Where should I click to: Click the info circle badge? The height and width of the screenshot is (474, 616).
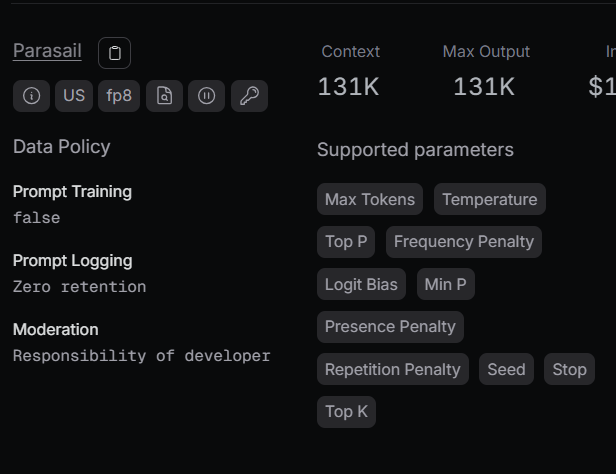(x=31, y=96)
